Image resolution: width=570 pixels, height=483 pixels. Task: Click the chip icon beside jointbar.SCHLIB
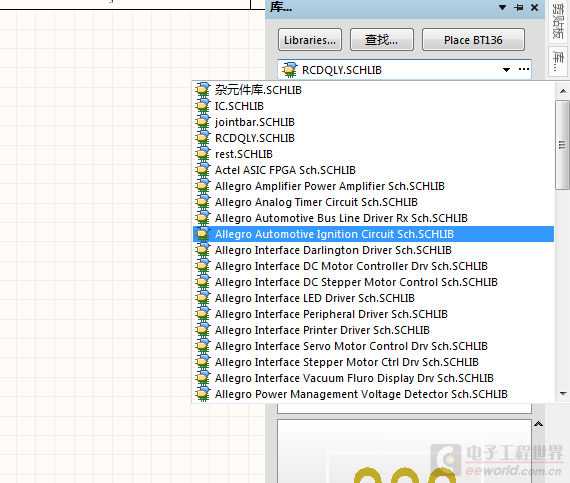(x=202, y=122)
